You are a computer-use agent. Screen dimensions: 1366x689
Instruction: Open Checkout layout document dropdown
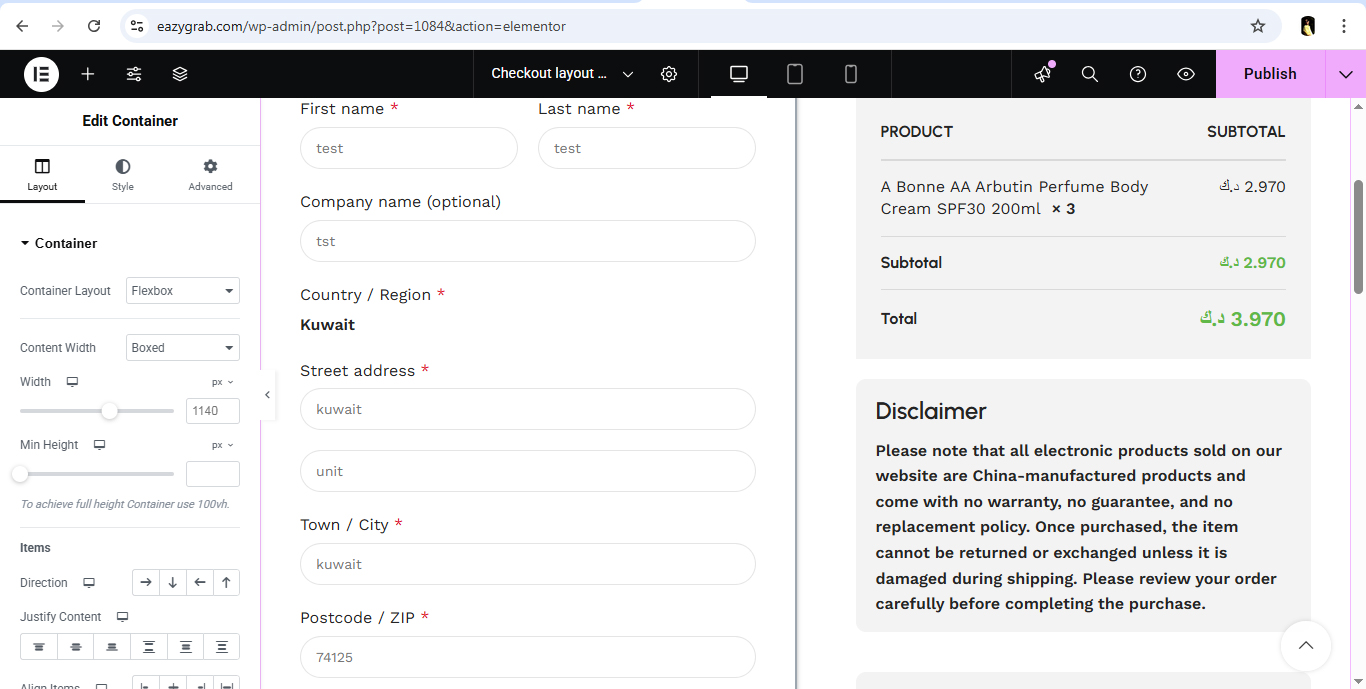point(562,74)
